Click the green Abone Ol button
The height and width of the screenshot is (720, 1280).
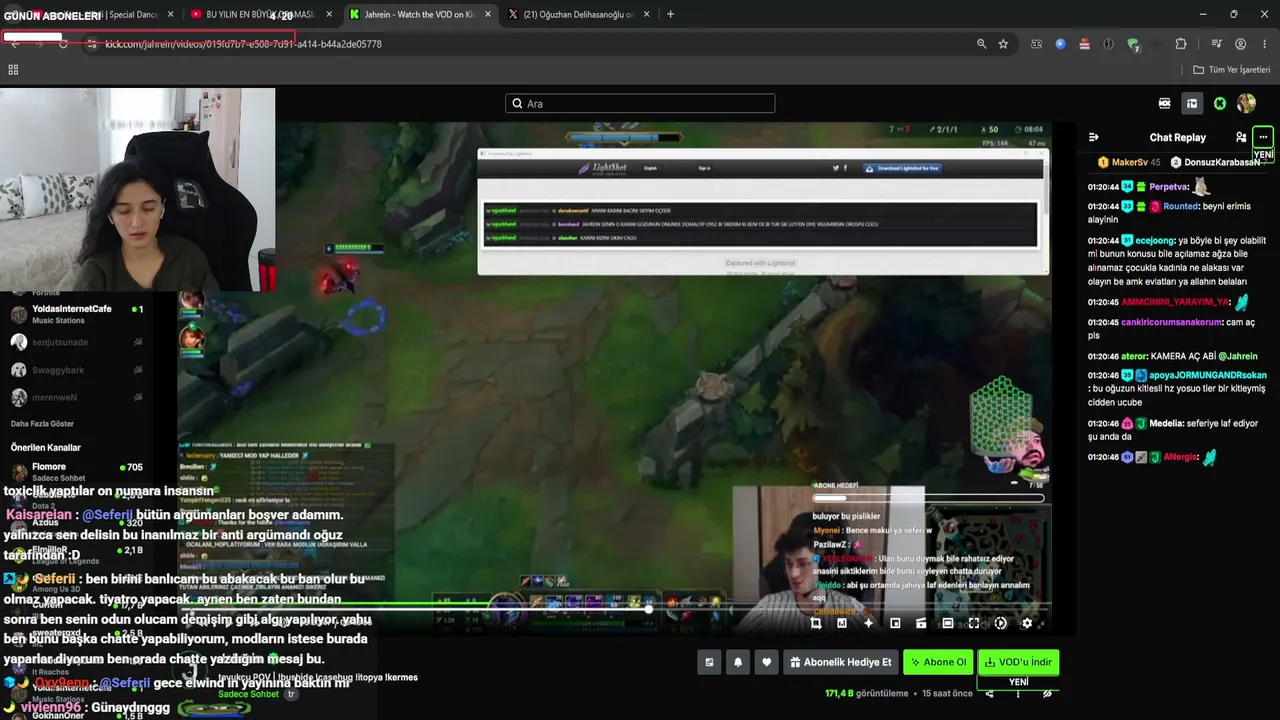[938, 662]
